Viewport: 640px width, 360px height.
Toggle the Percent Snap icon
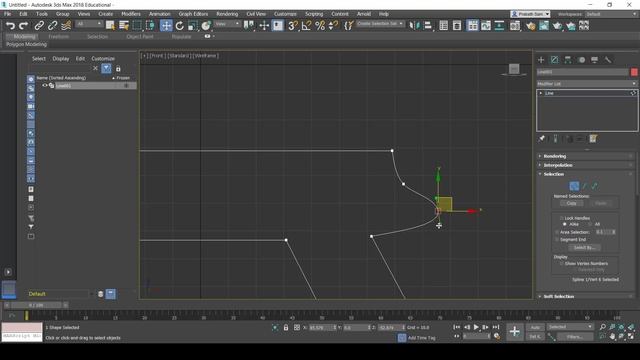(x=320, y=26)
